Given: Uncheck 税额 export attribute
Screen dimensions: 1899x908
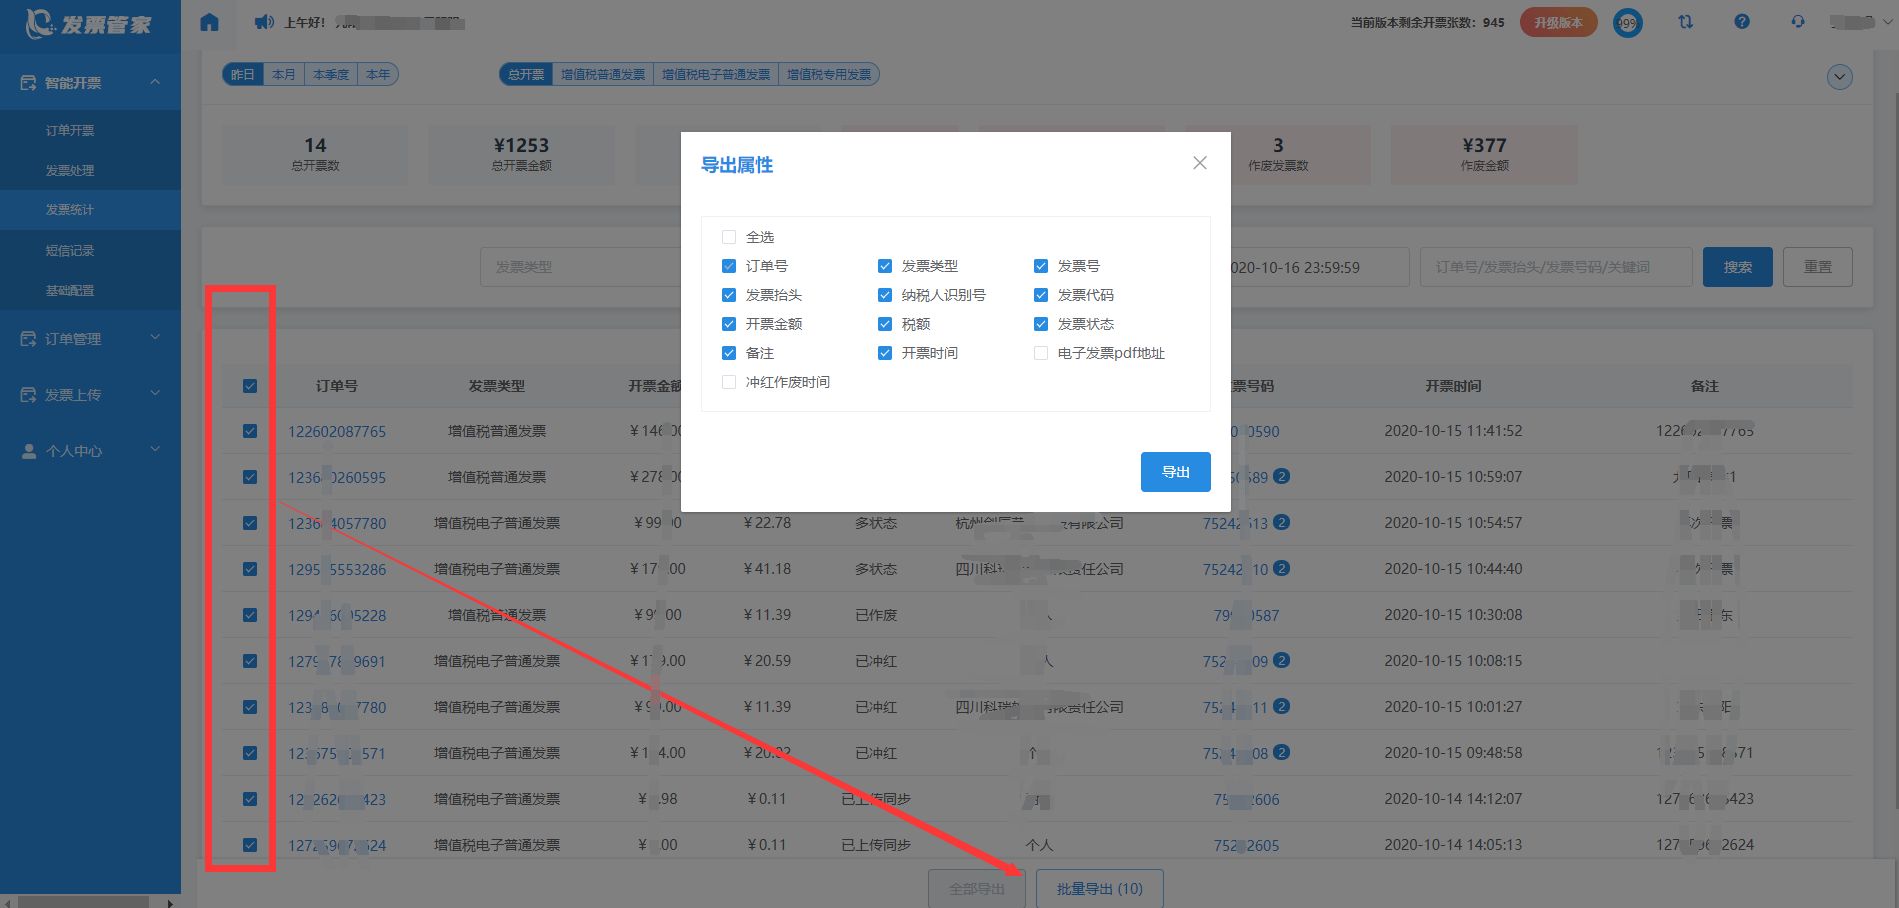Looking at the screenshot, I should tap(885, 324).
